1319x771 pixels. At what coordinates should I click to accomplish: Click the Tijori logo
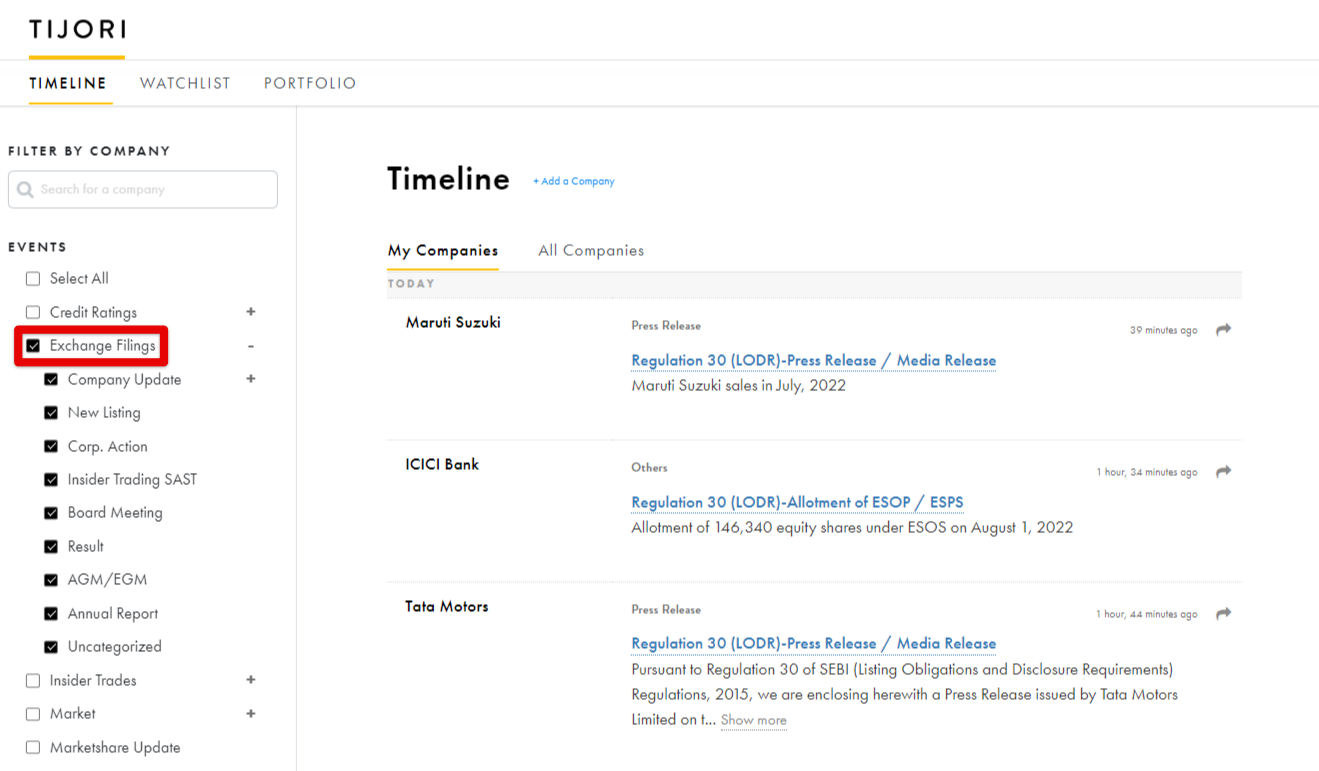pos(77,30)
